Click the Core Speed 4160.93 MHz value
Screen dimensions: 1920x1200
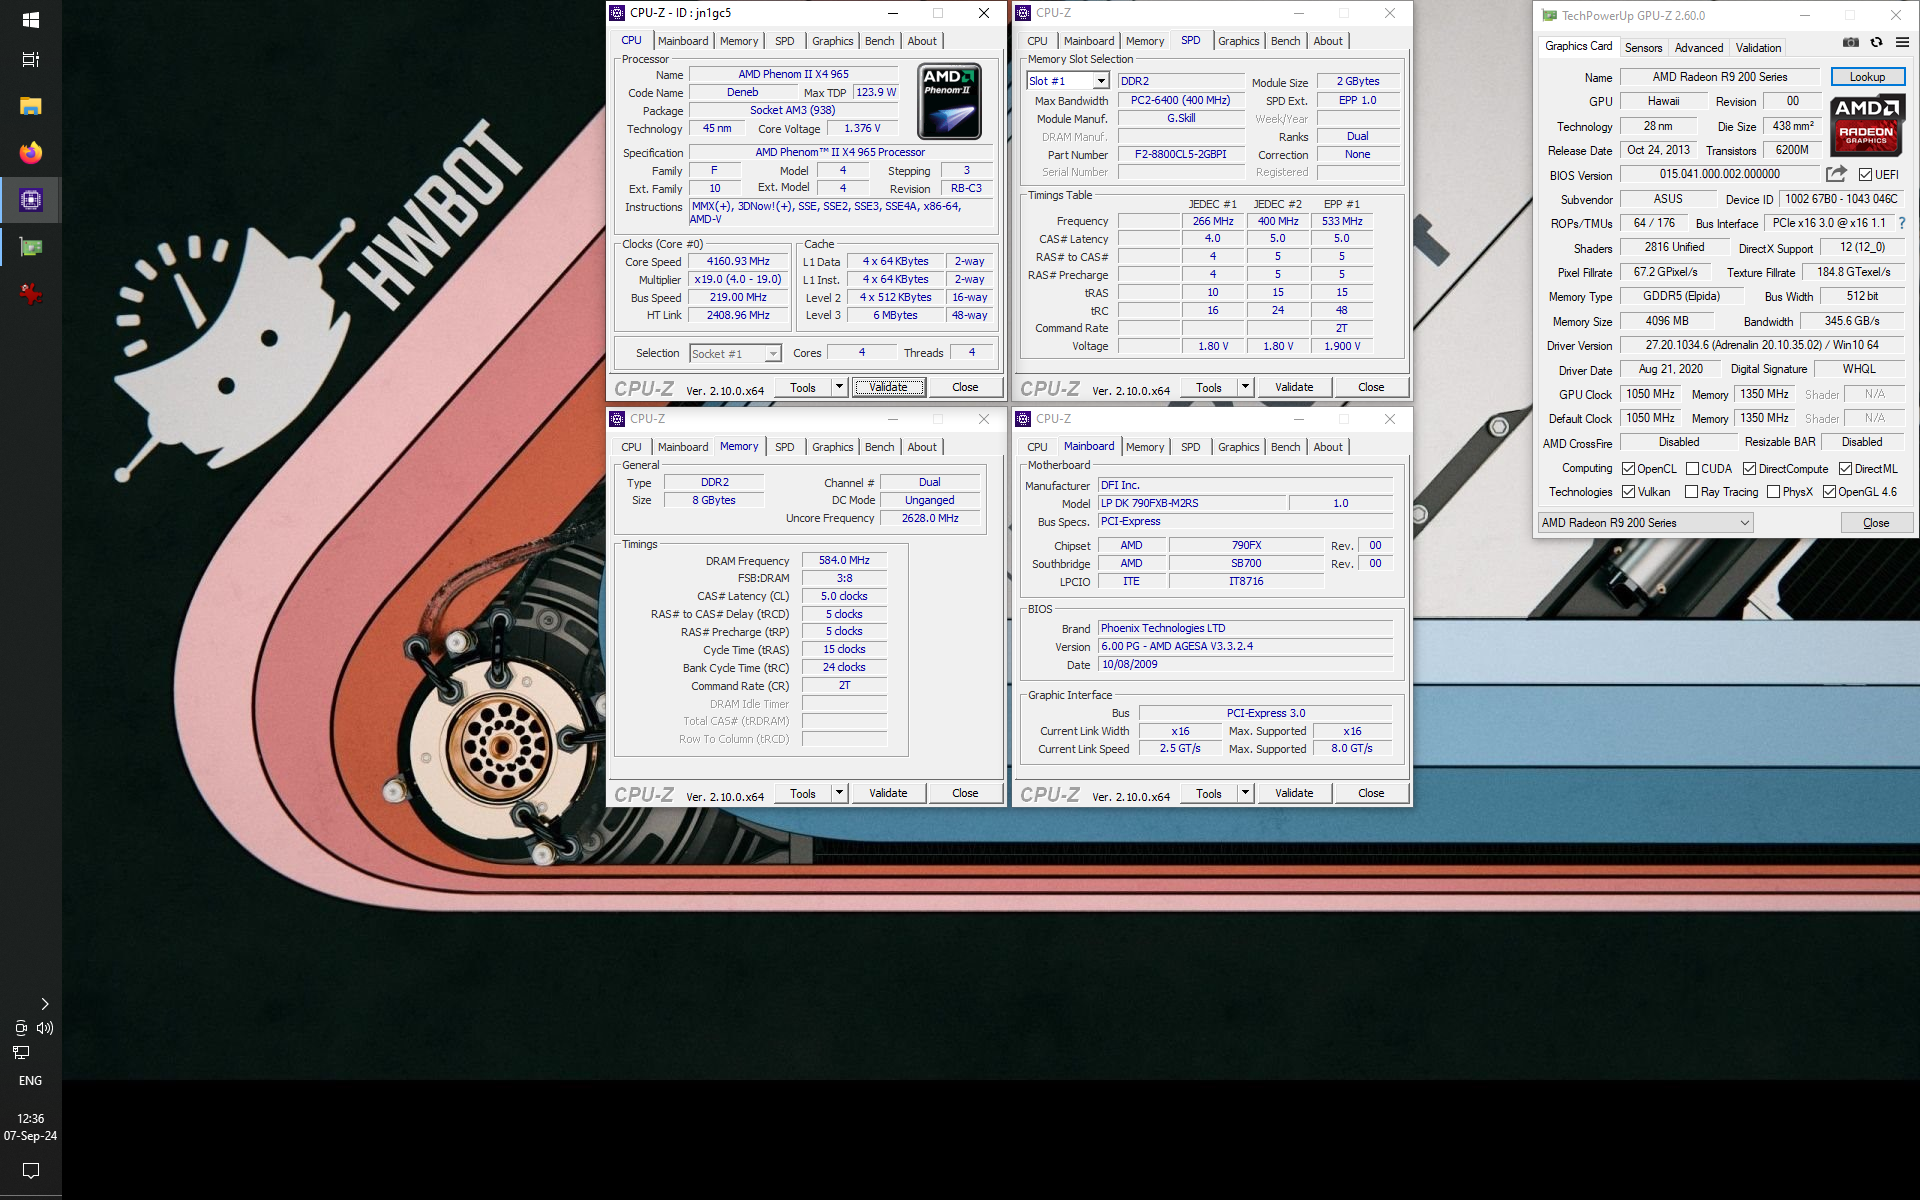738,261
